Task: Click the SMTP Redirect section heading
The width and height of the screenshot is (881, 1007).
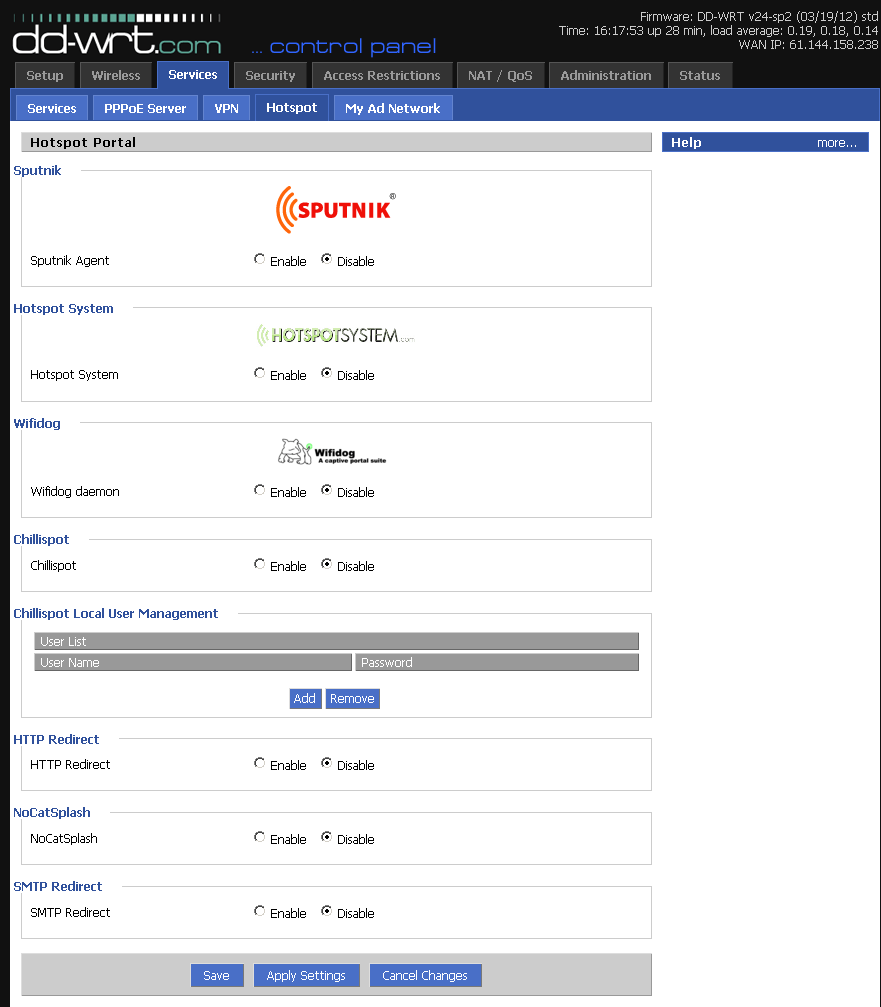Action: point(58,886)
